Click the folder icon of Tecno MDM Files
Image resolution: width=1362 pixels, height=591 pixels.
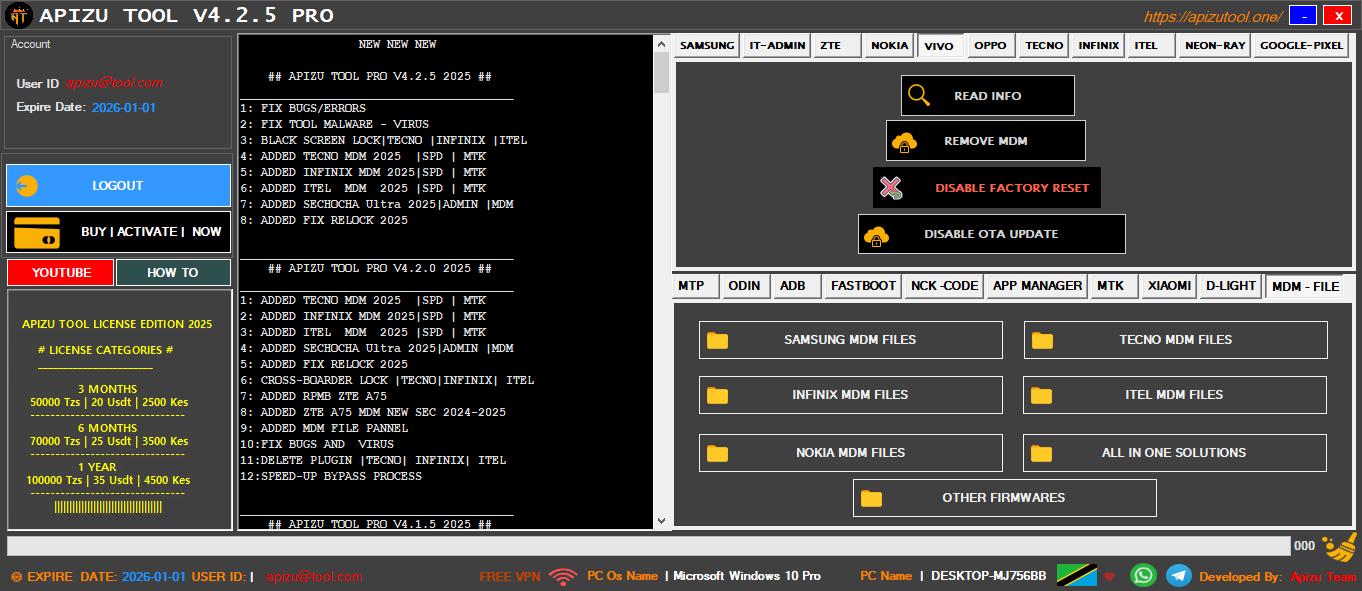point(1043,340)
